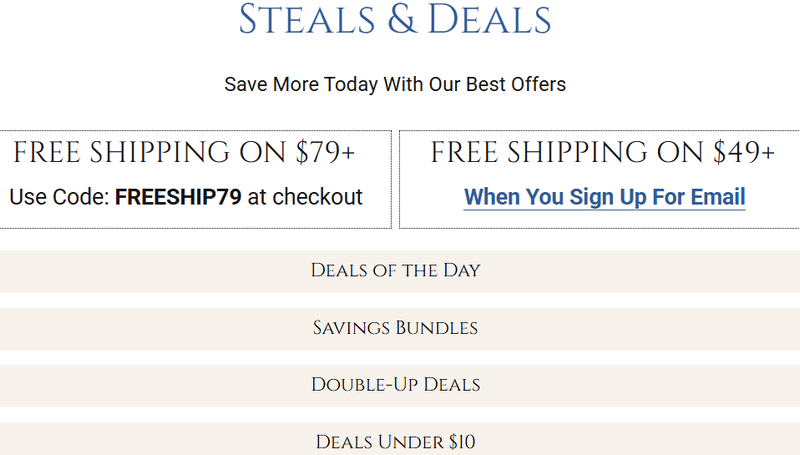Image resolution: width=800 pixels, height=455 pixels.
Task: Click the 'Save More Today With Our Best Offers' tagline
Action: point(395,84)
